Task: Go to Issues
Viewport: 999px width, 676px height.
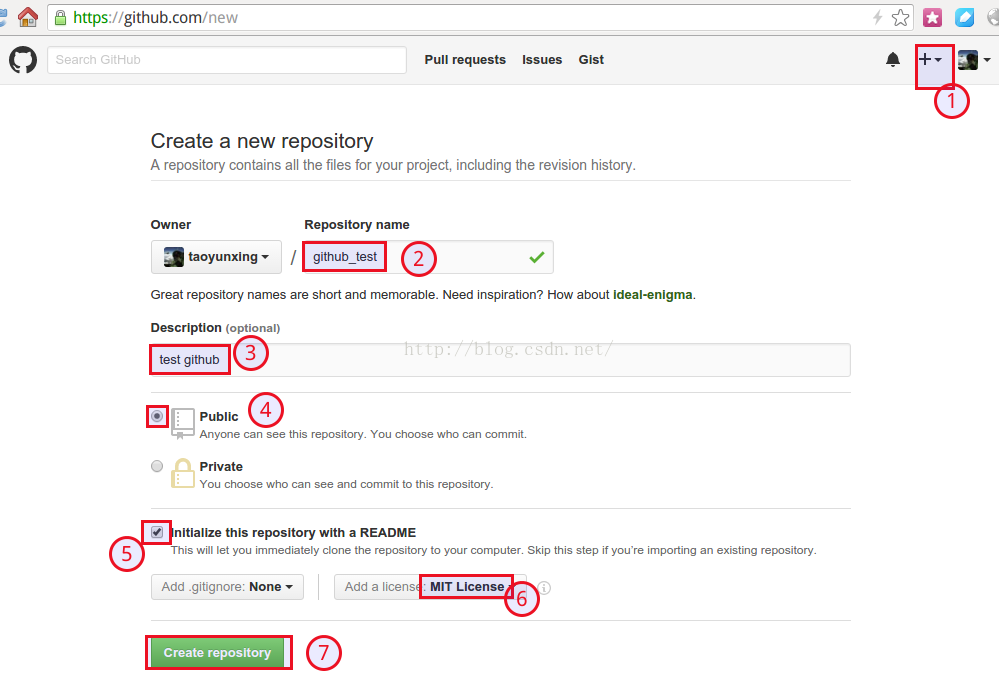Action: (x=542, y=60)
